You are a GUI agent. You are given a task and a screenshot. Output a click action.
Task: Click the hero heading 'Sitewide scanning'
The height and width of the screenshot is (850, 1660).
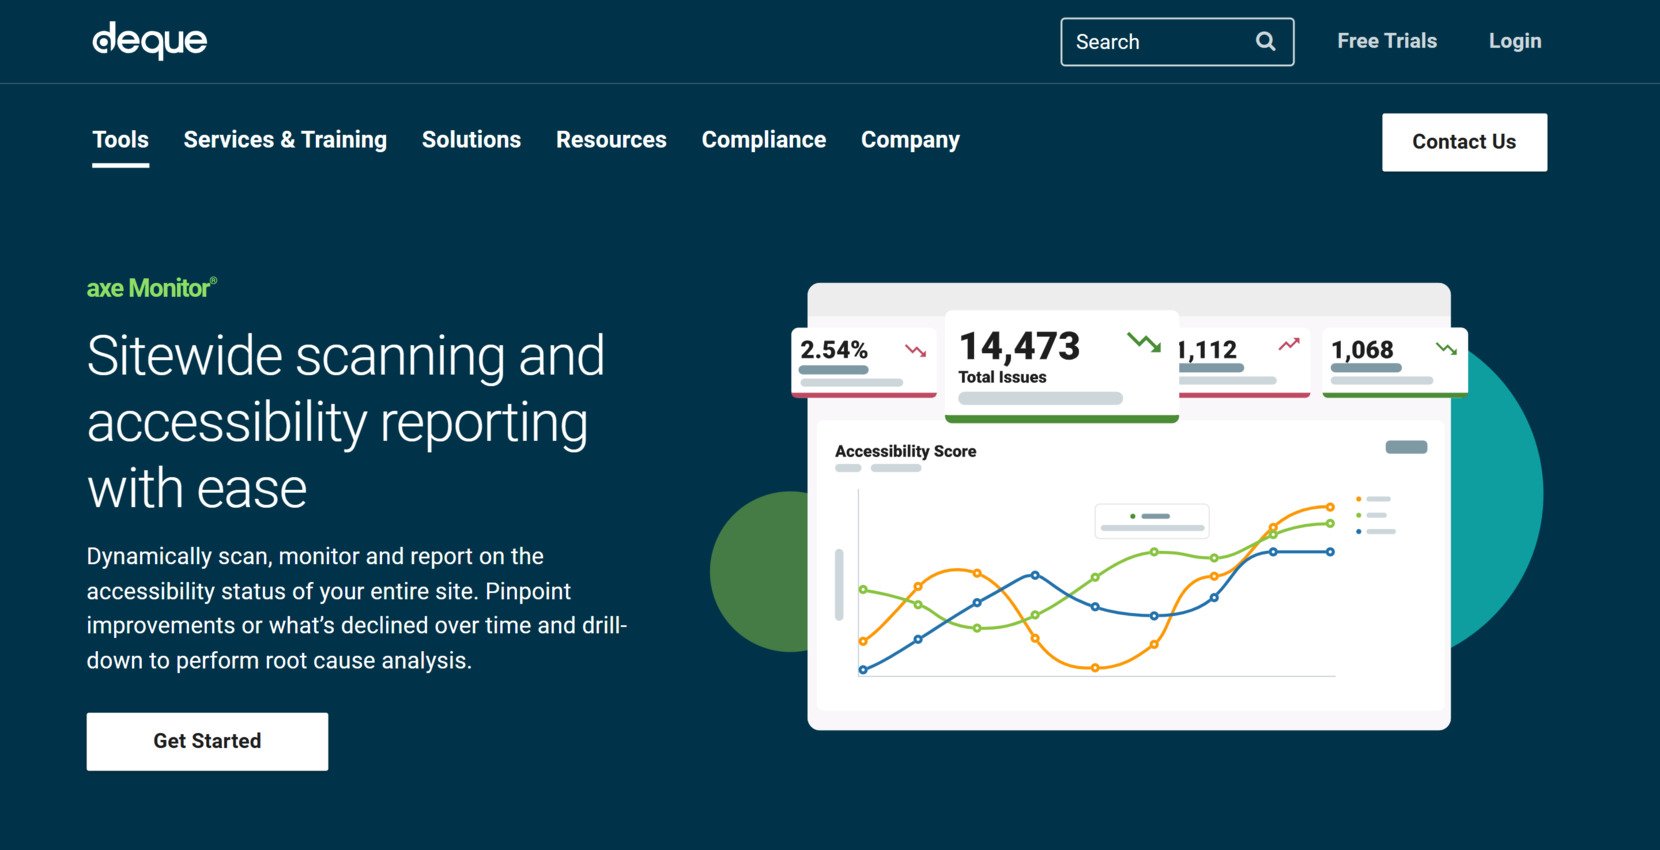click(x=346, y=422)
